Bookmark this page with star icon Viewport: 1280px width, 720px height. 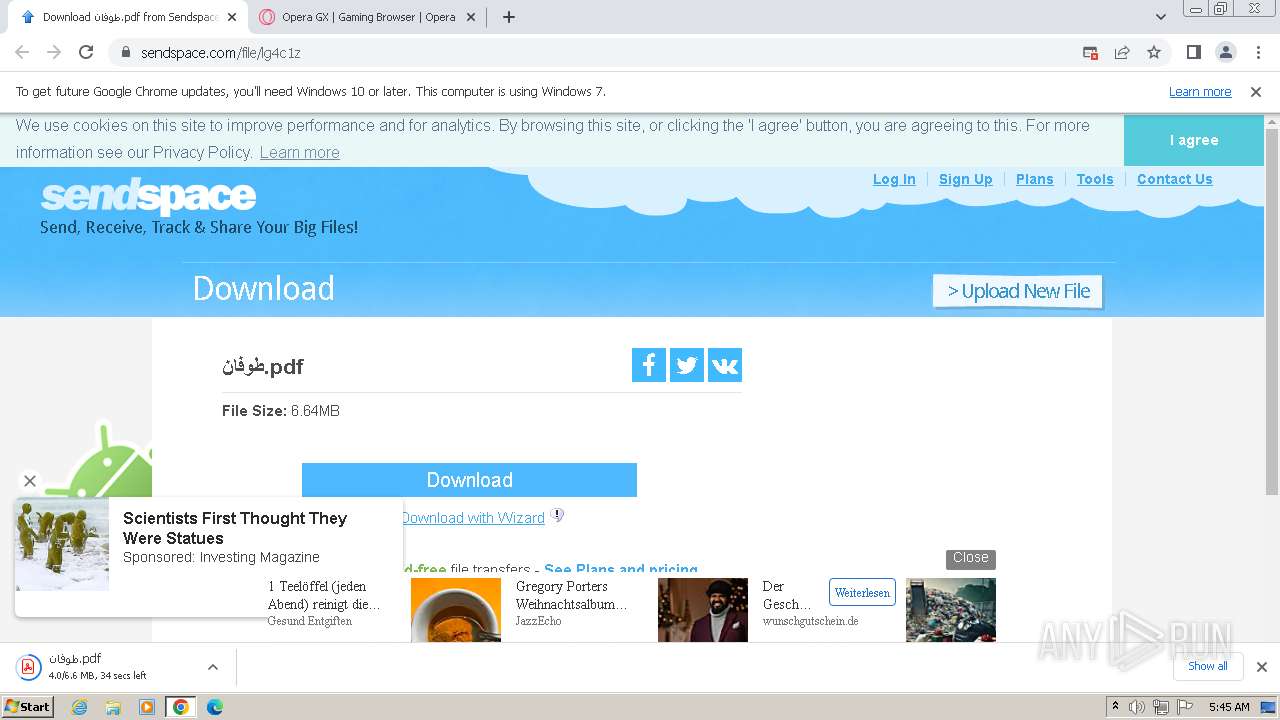(1154, 52)
